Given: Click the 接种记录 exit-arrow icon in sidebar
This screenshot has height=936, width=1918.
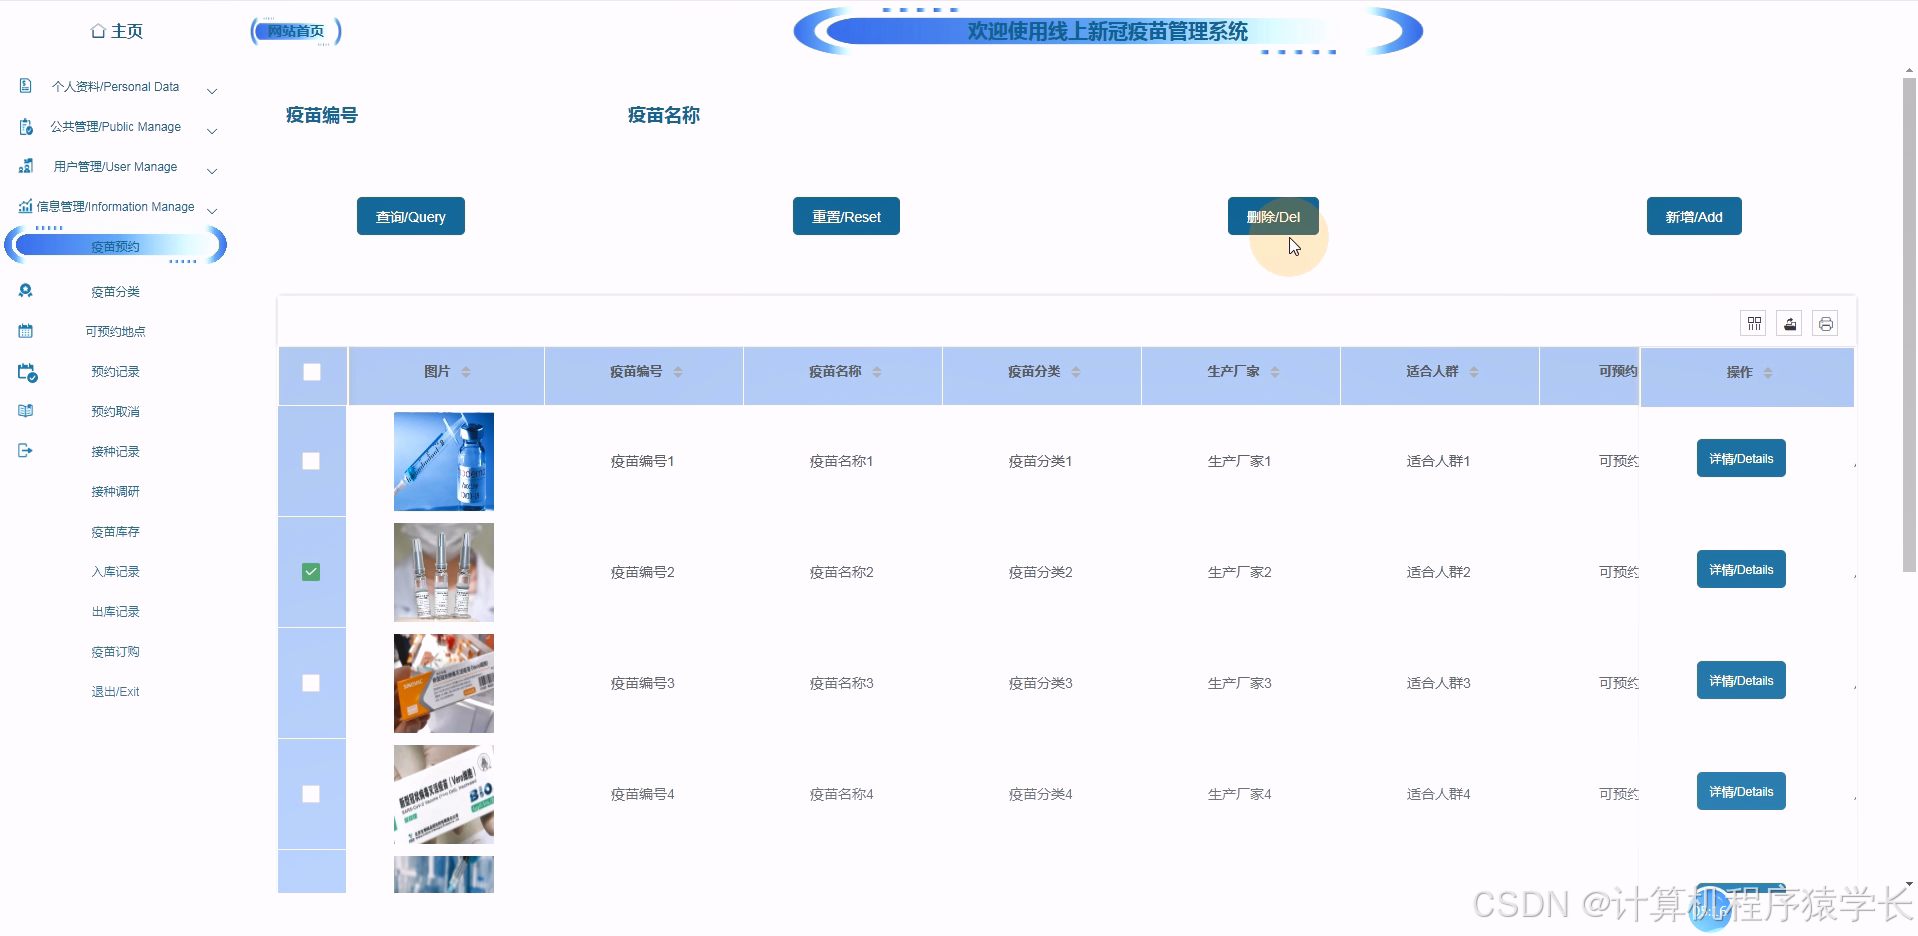Looking at the screenshot, I should click(x=25, y=450).
